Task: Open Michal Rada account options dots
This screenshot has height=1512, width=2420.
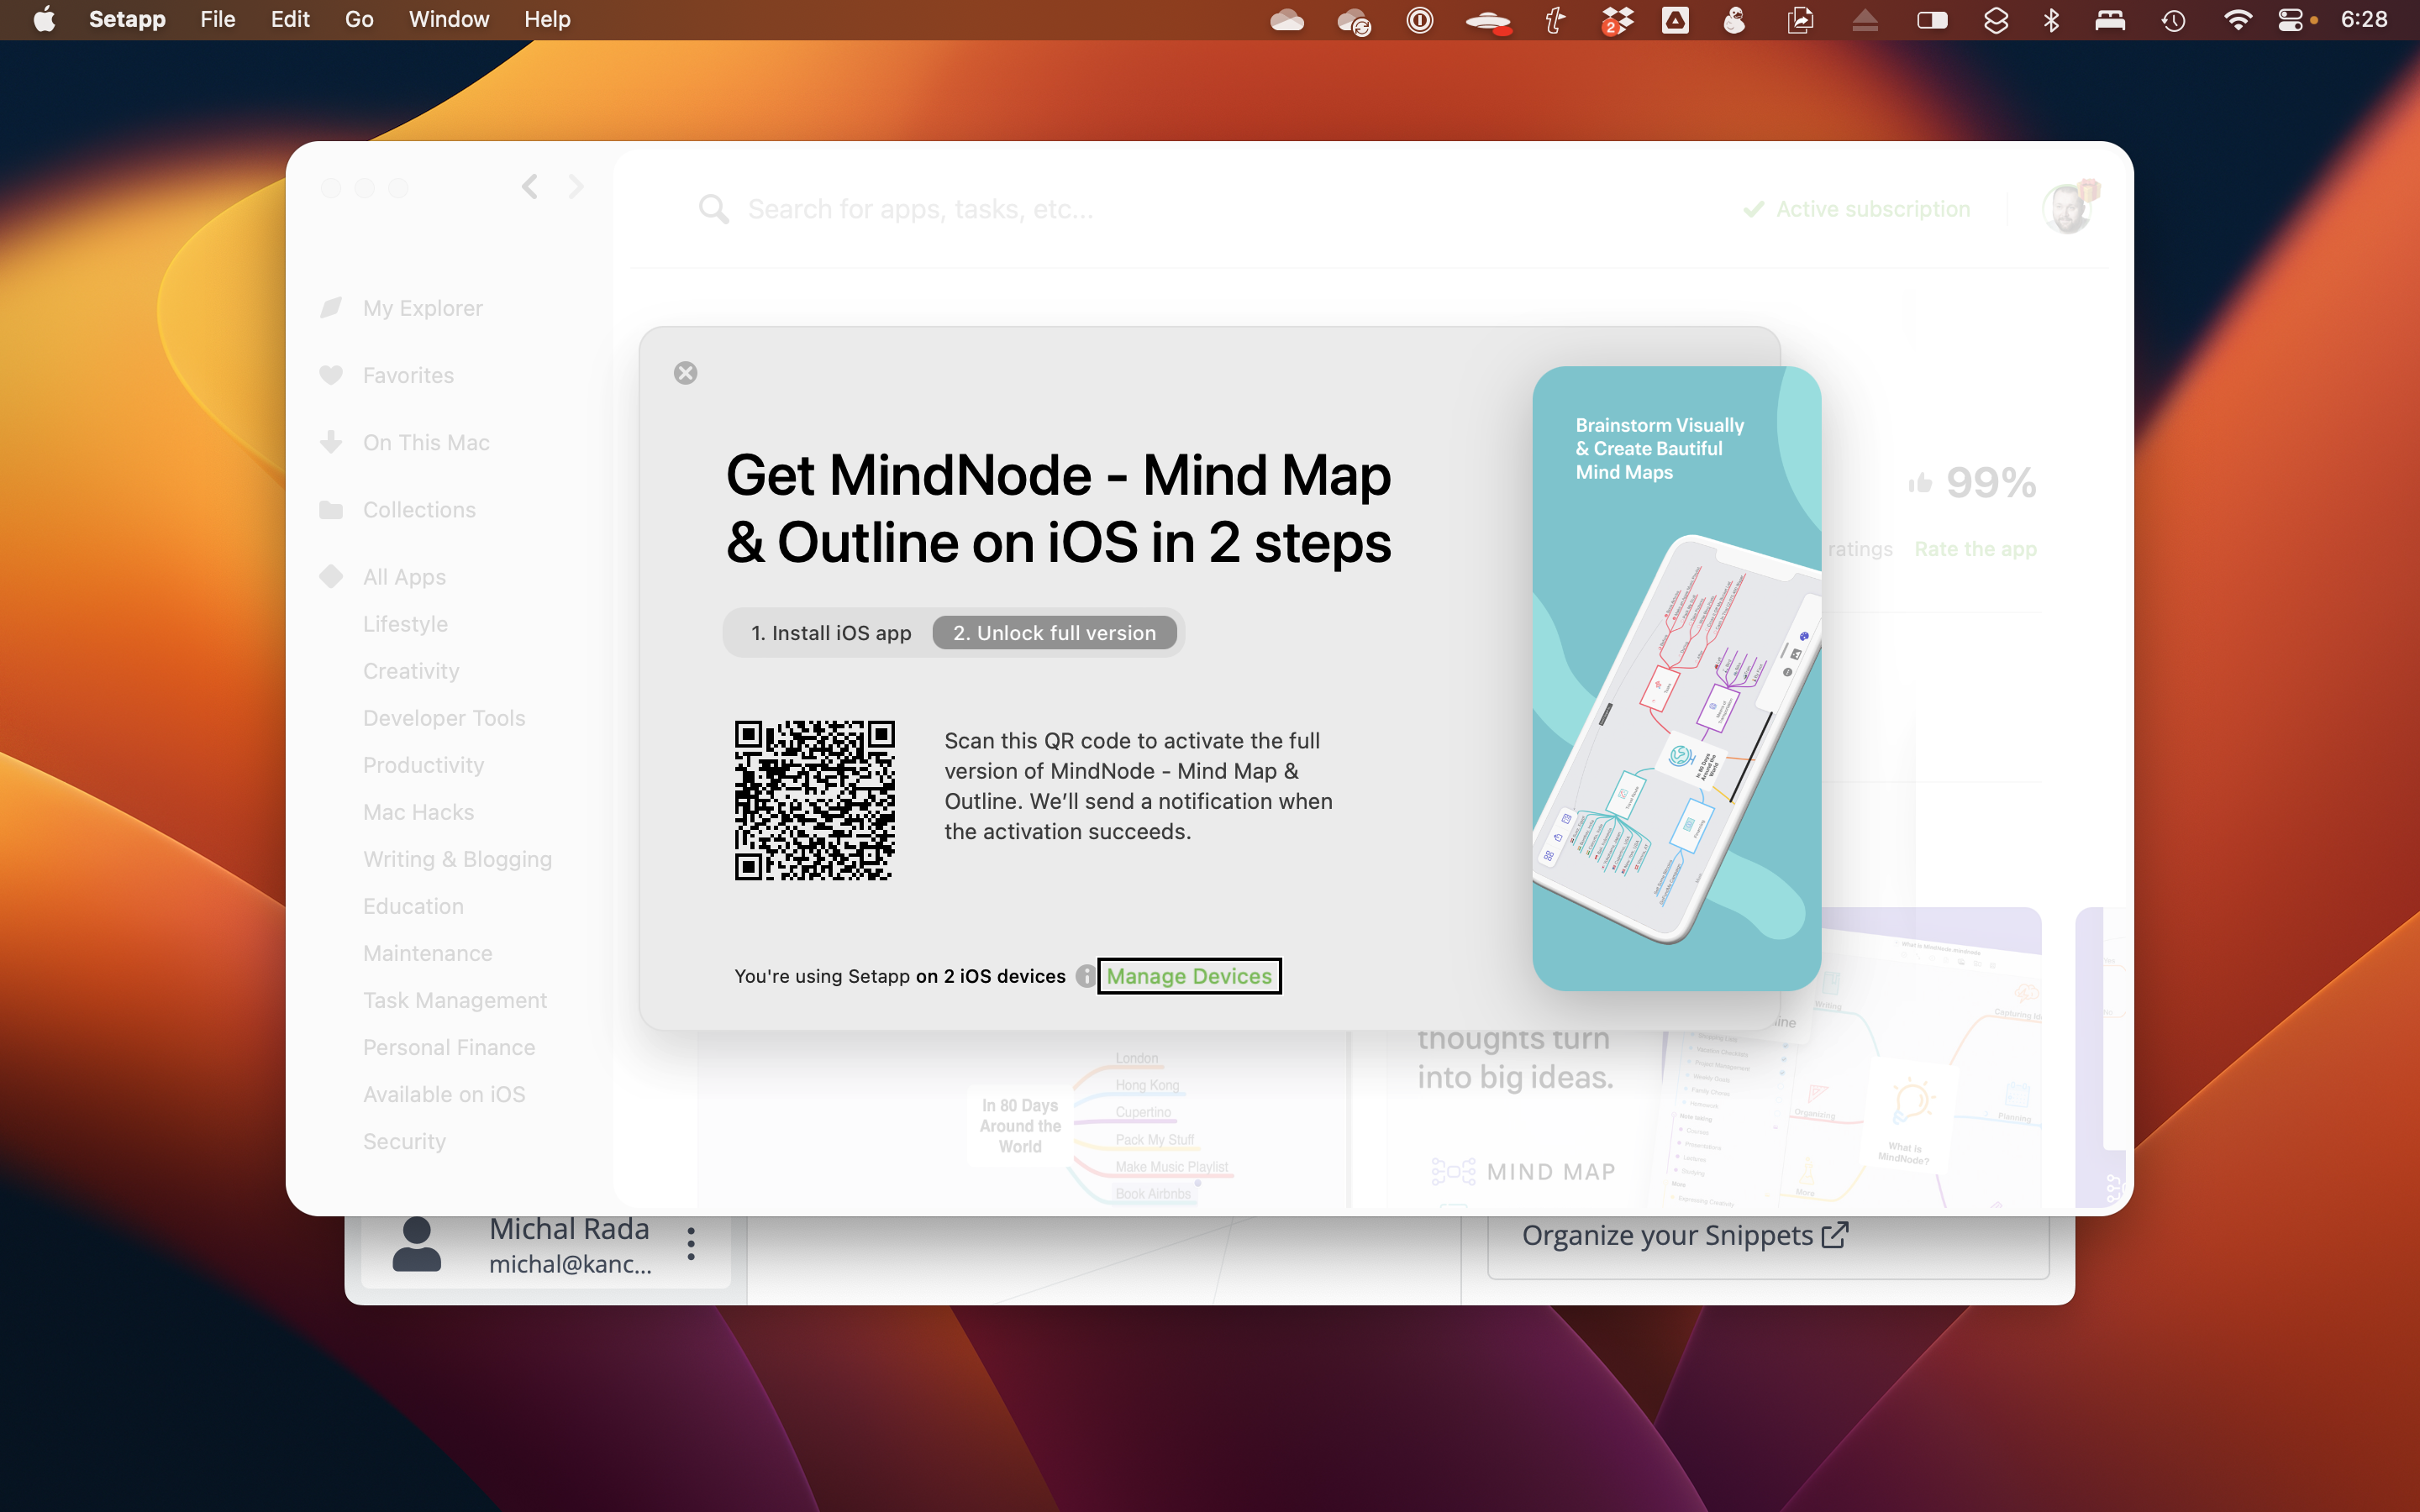Action: tap(691, 1244)
